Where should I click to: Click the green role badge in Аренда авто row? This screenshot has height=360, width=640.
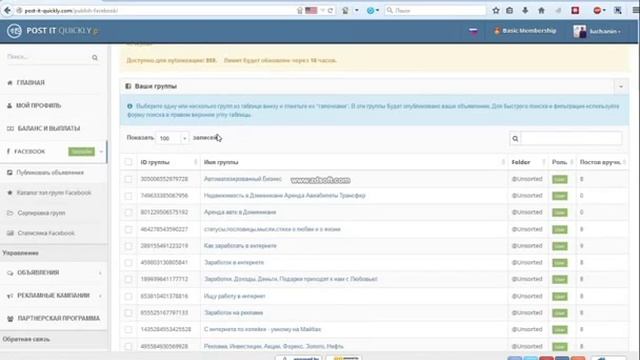click(x=560, y=213)
